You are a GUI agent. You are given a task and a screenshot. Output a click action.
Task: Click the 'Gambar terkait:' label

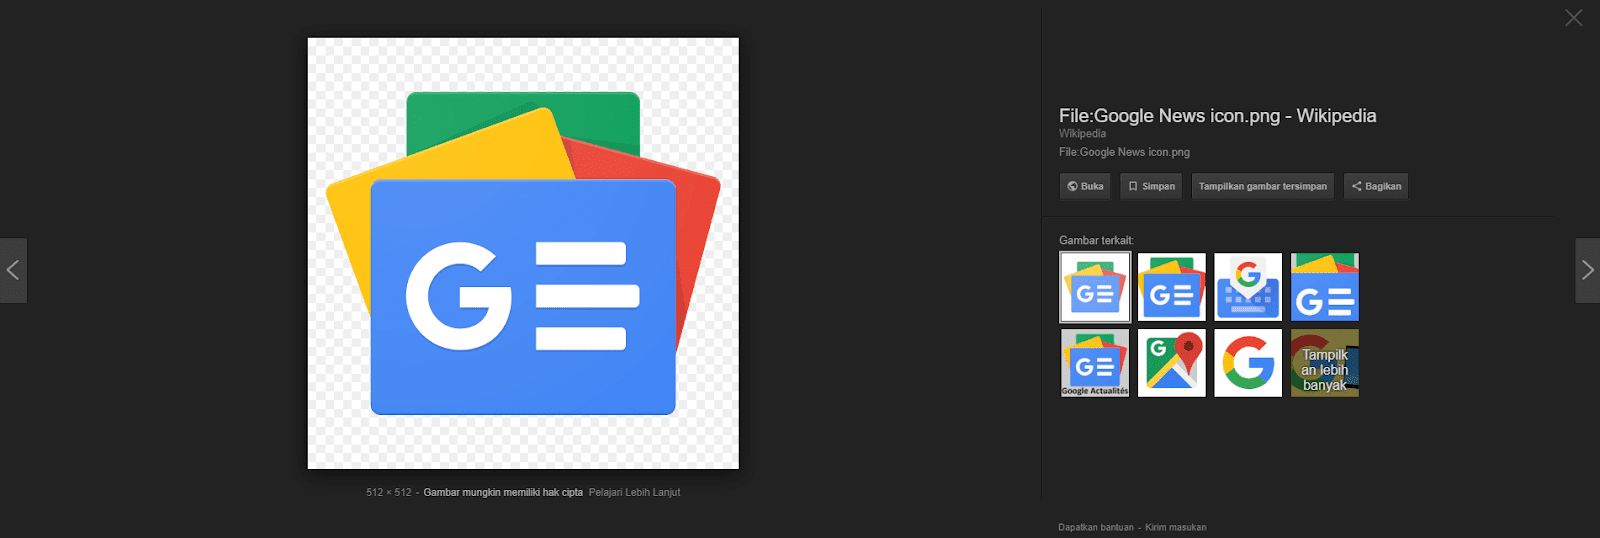pyautogui.click(x=1096, y=240)
